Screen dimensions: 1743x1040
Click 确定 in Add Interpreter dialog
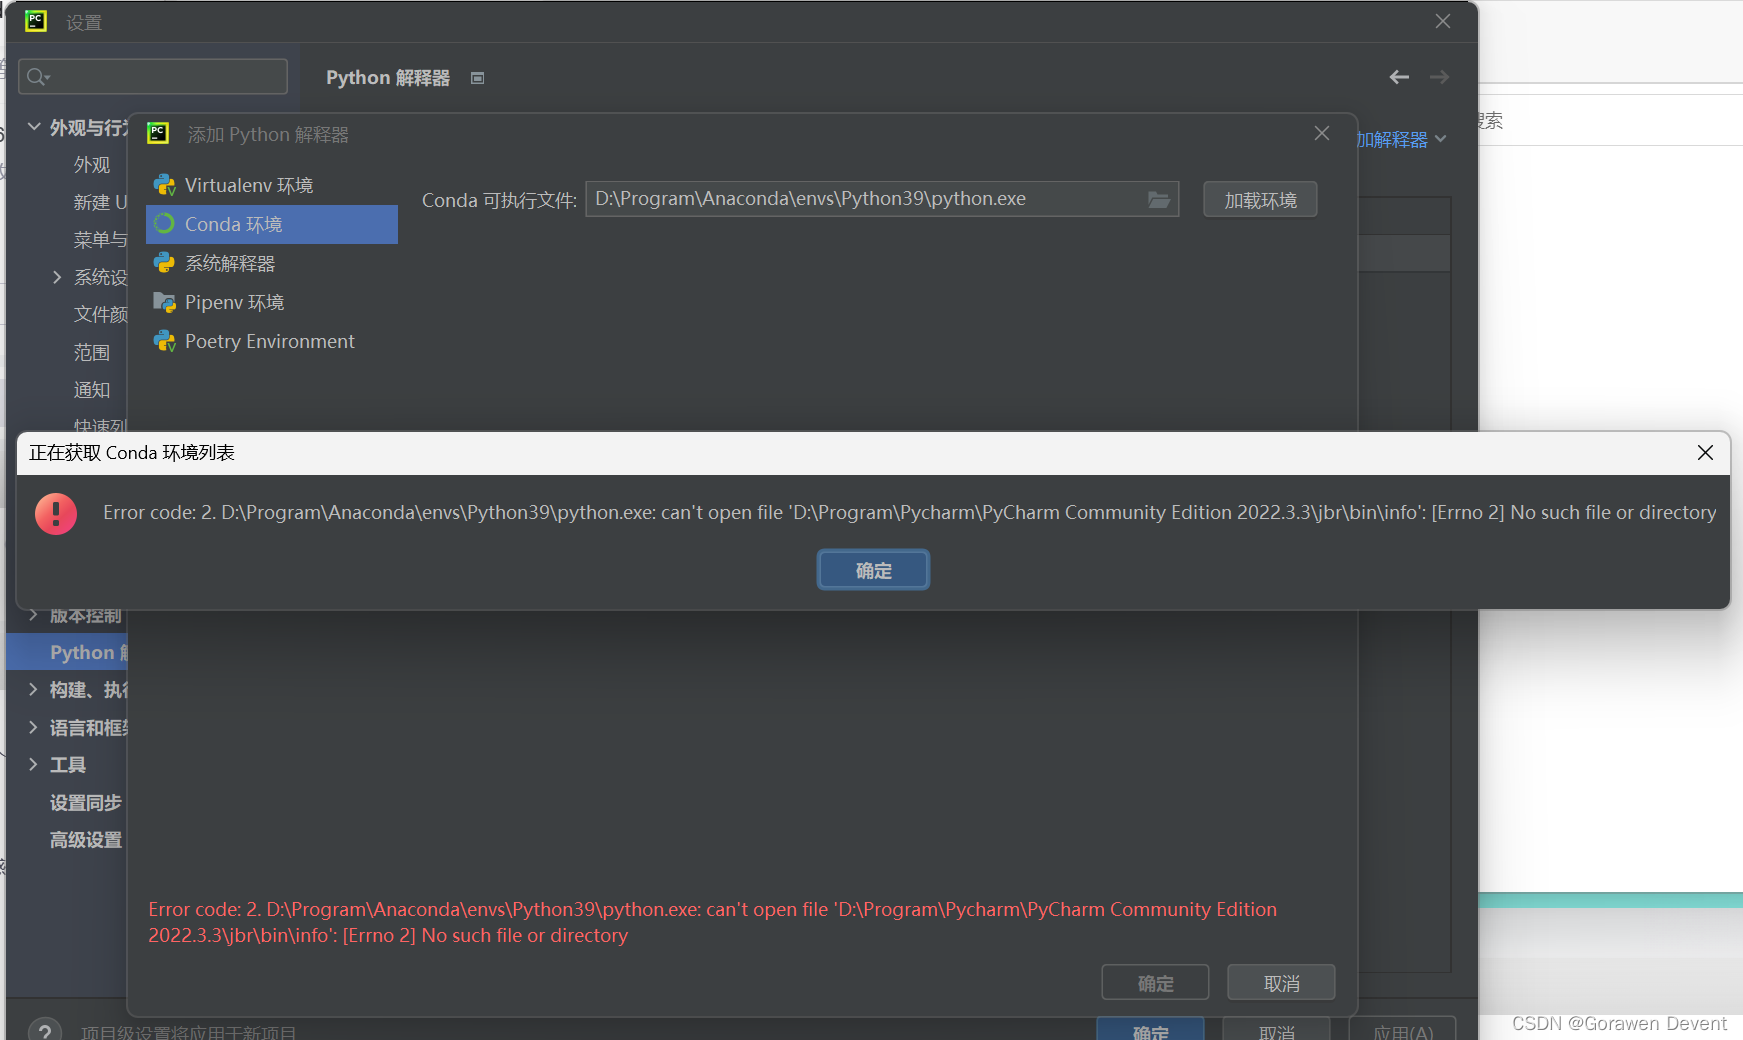tap(1155, 983)
